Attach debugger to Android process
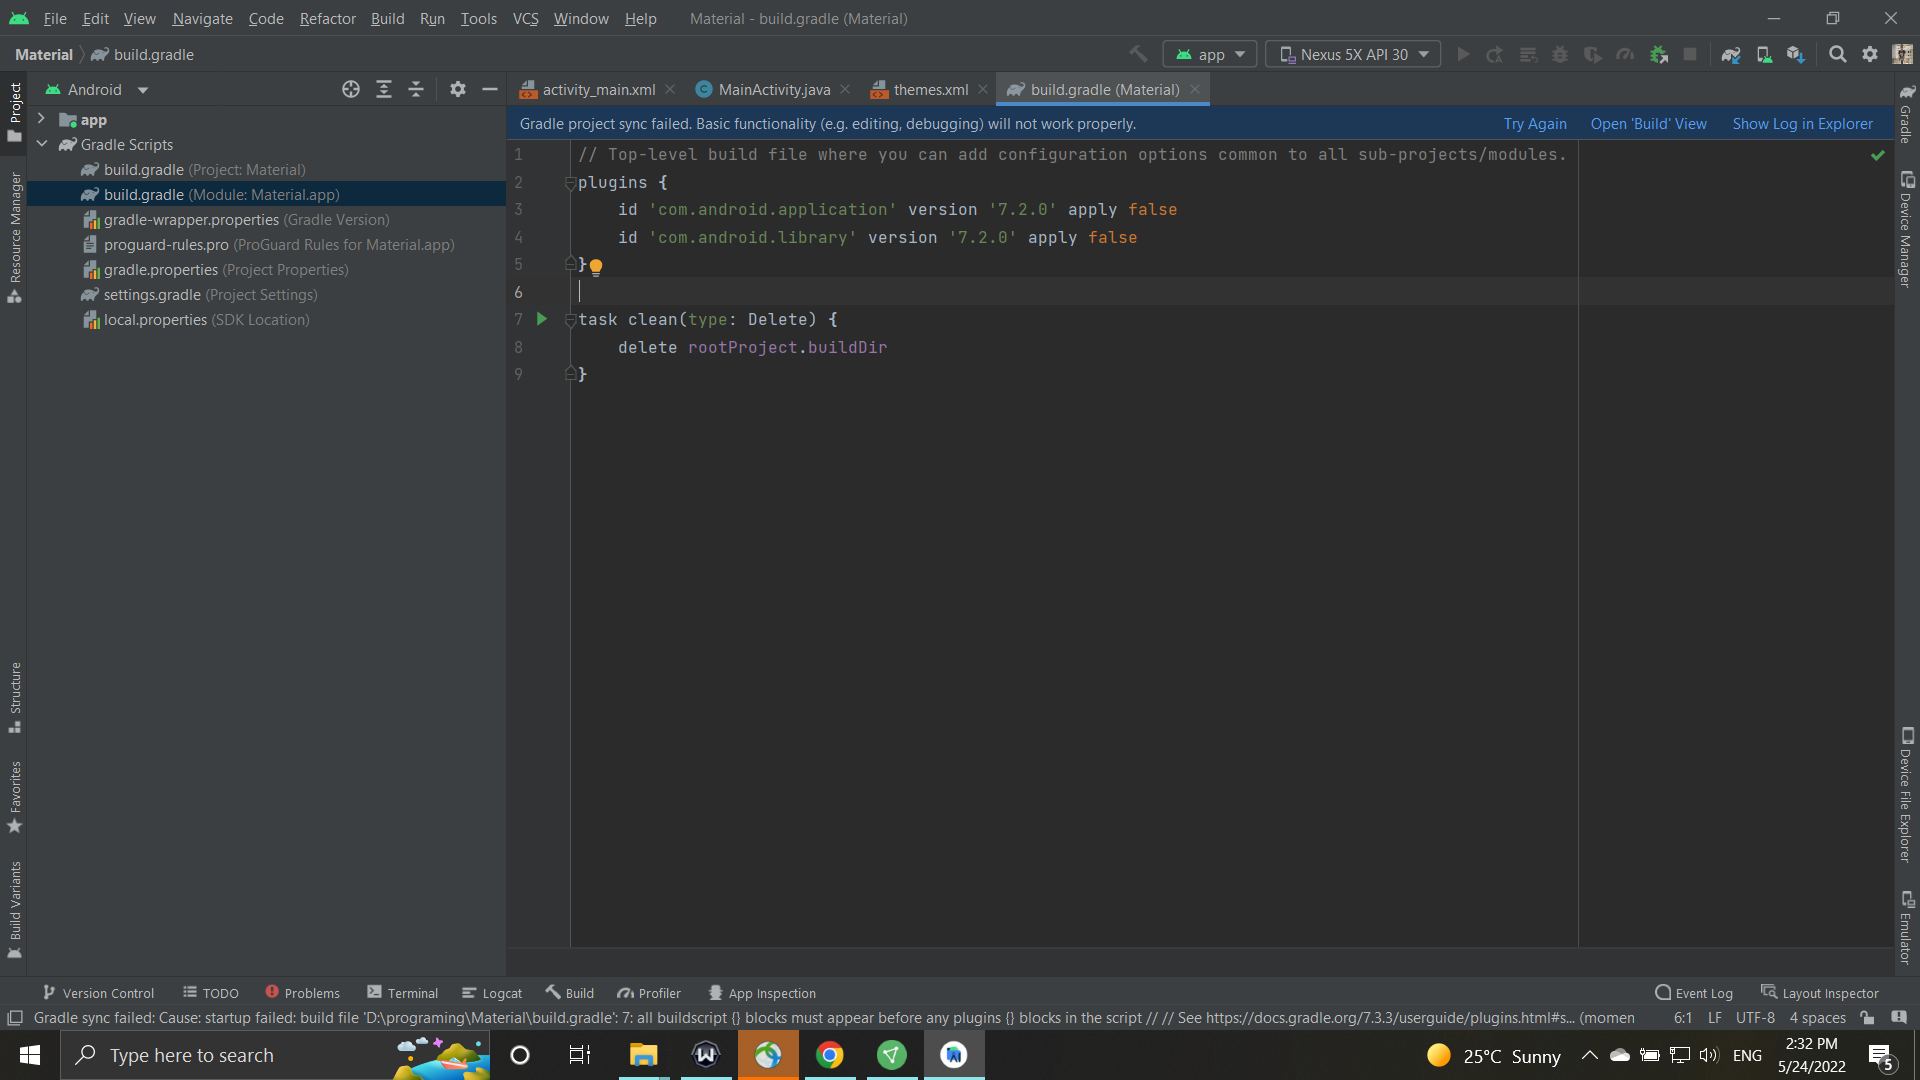 click(1658, 54)
